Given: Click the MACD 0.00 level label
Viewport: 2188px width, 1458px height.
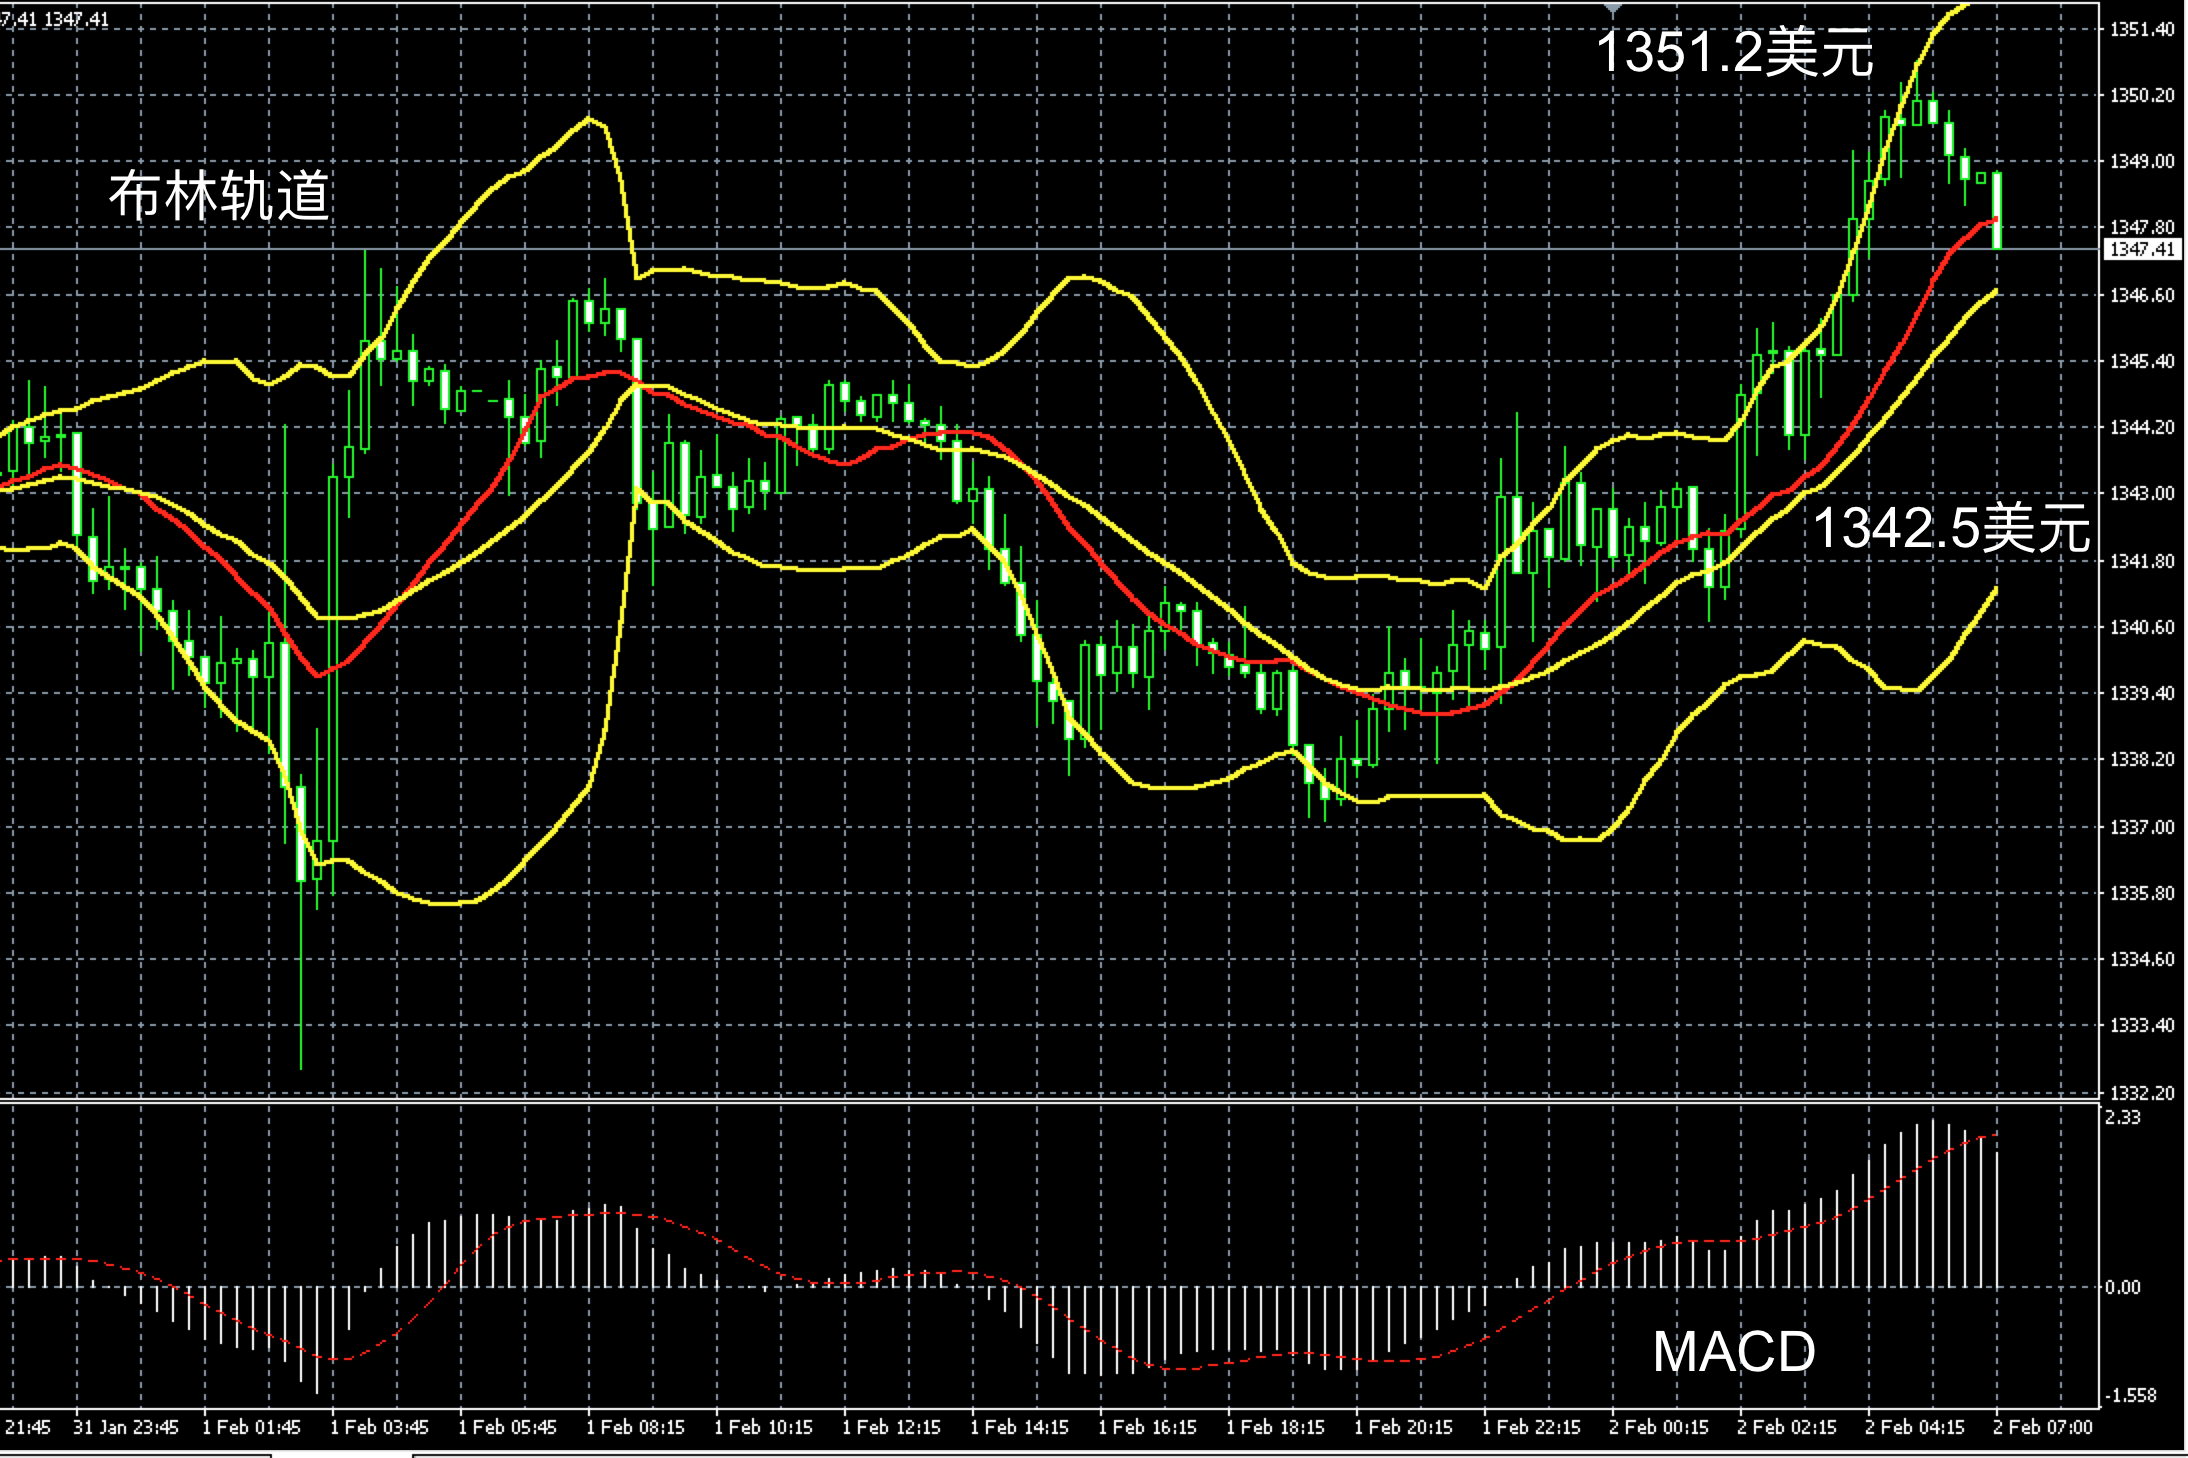Looking at the screenshot, I should pyautogui.click(x=2122, y=1287).
